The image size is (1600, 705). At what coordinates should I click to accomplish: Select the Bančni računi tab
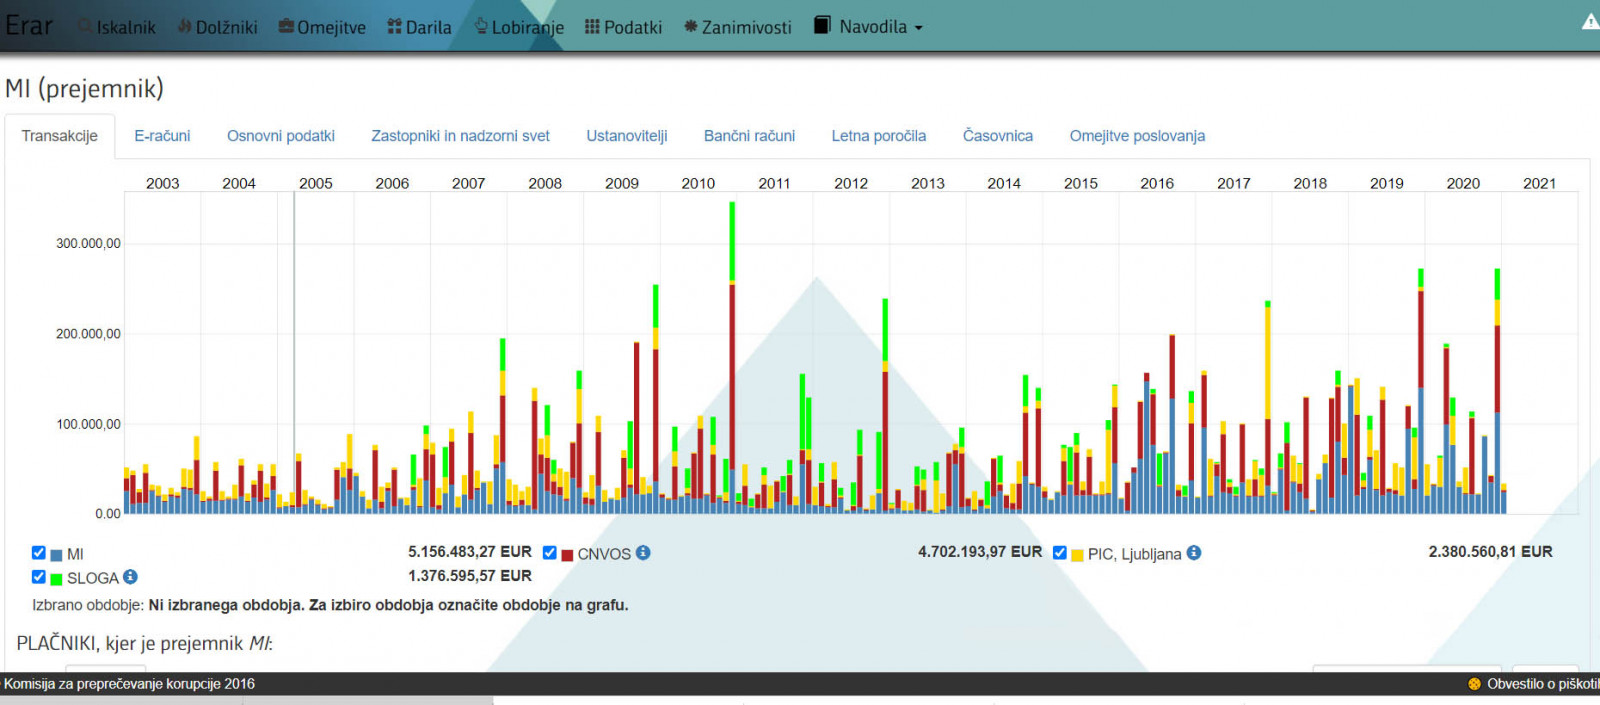pyautogui.click(x=749, y=136)
